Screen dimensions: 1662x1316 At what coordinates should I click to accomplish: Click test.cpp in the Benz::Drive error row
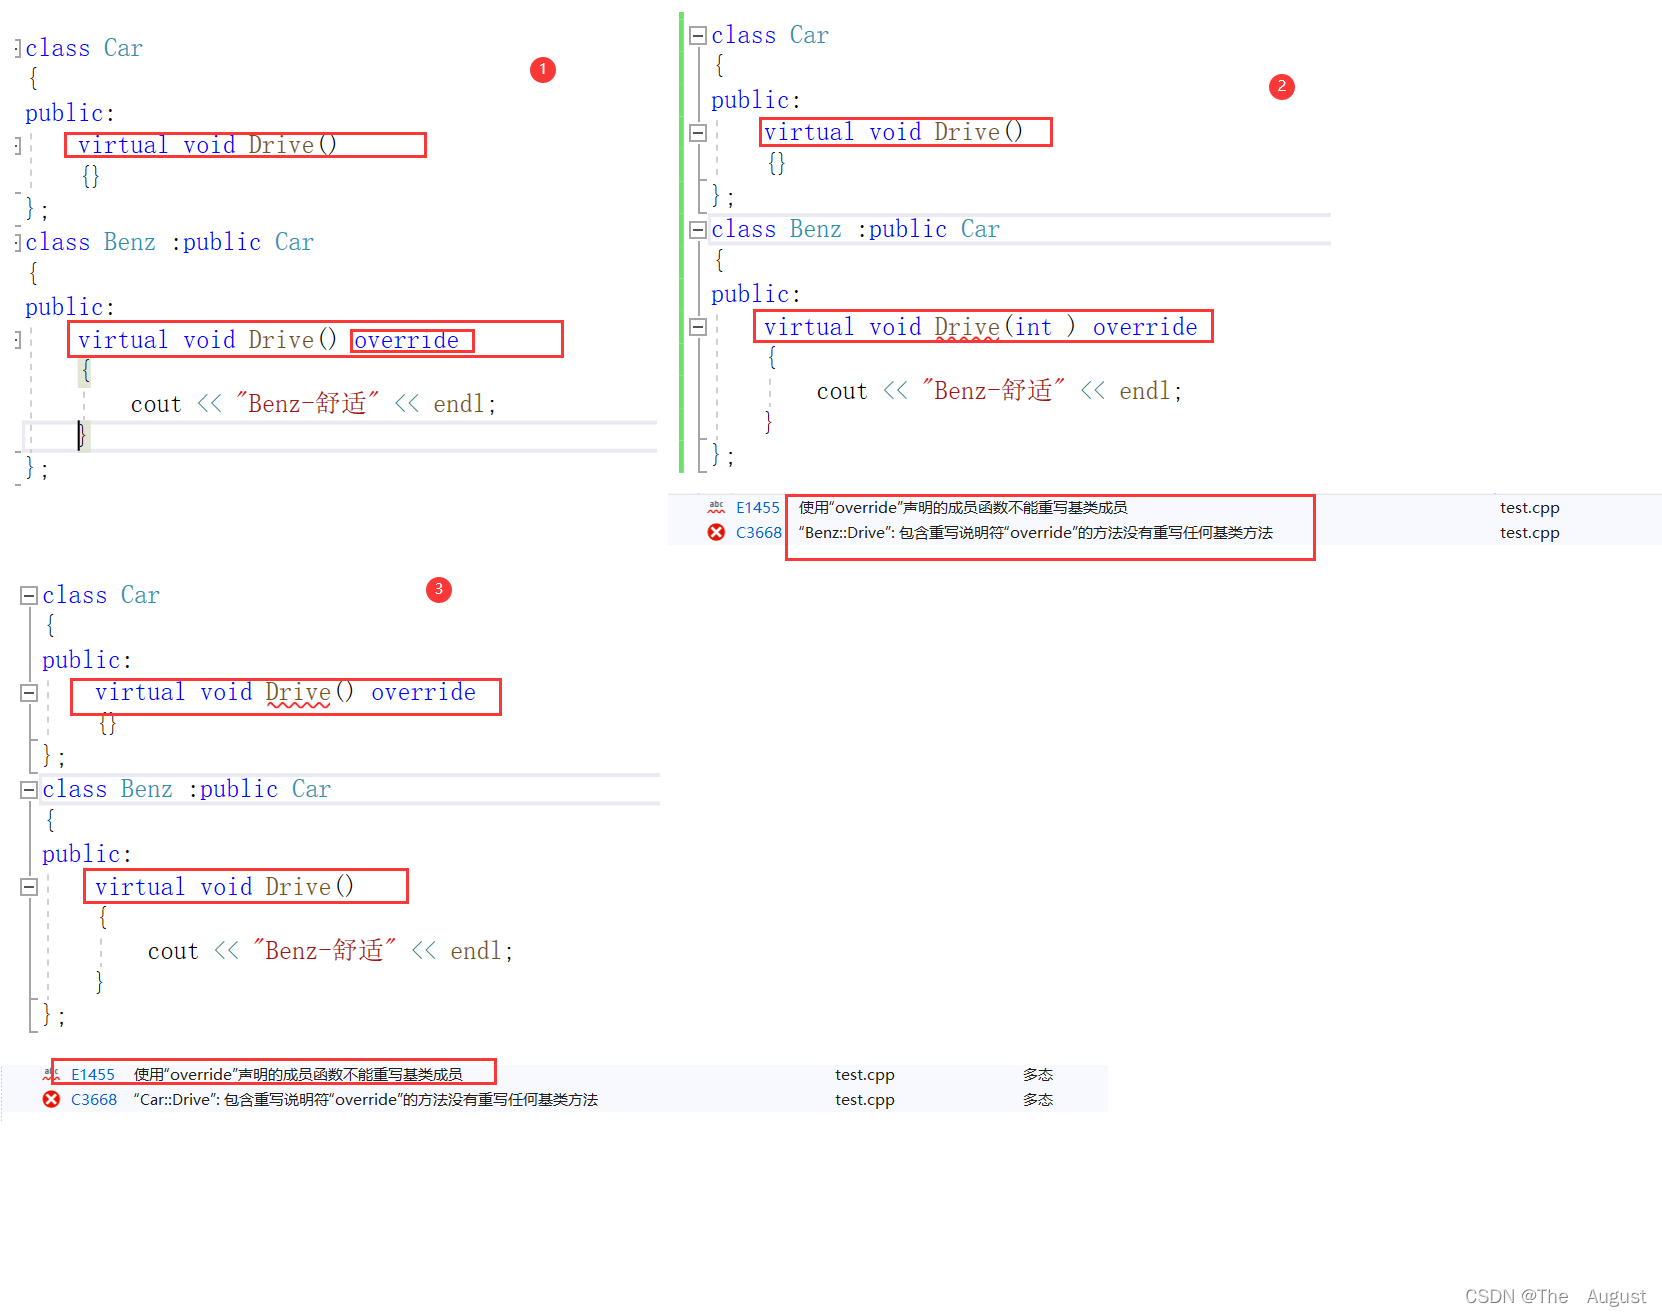(1529, 532)
